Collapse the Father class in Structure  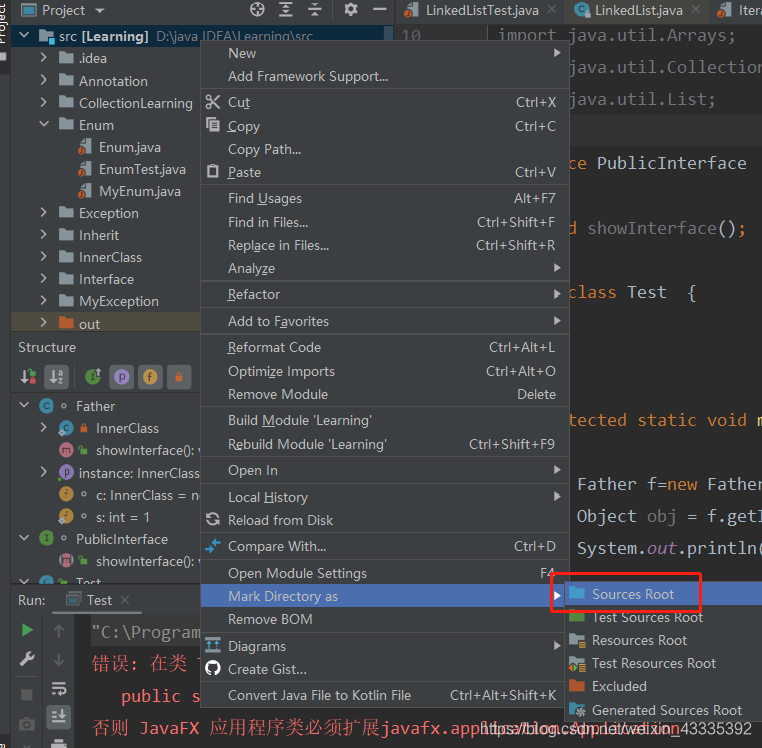click(x=24, y=405)
